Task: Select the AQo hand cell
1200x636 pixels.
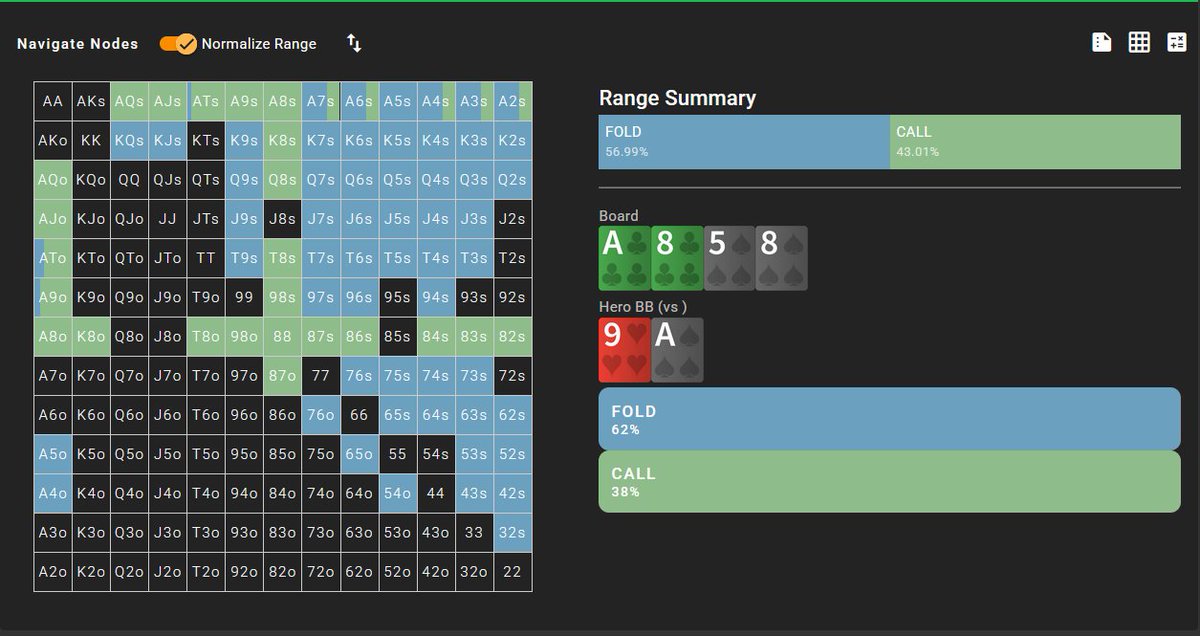Action: [x=53, y=180]
